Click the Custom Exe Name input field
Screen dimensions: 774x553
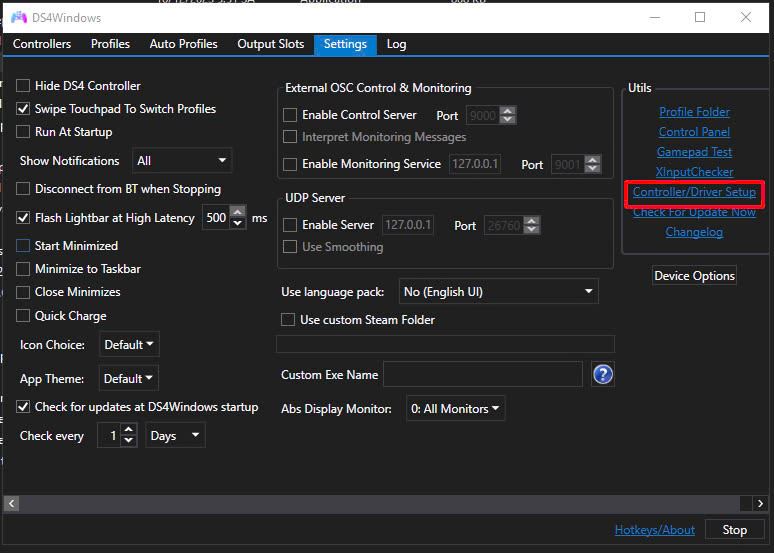click(483, 374)
